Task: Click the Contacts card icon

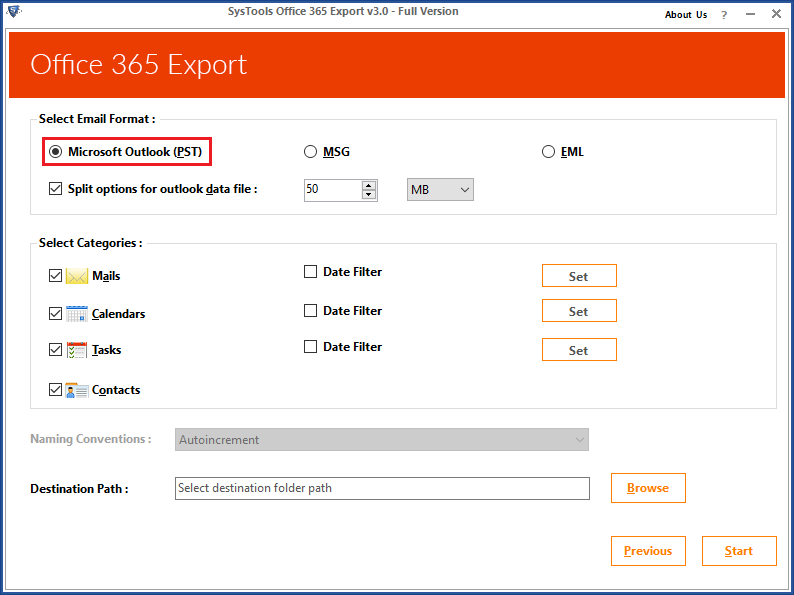Action: 77,390
